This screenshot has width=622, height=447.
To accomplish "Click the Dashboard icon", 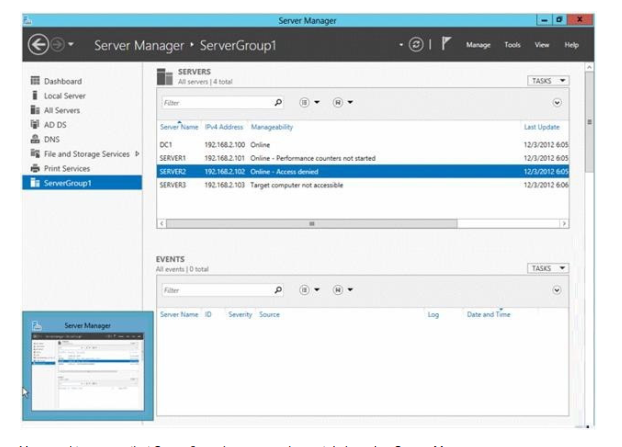I will tap(35, 81).
